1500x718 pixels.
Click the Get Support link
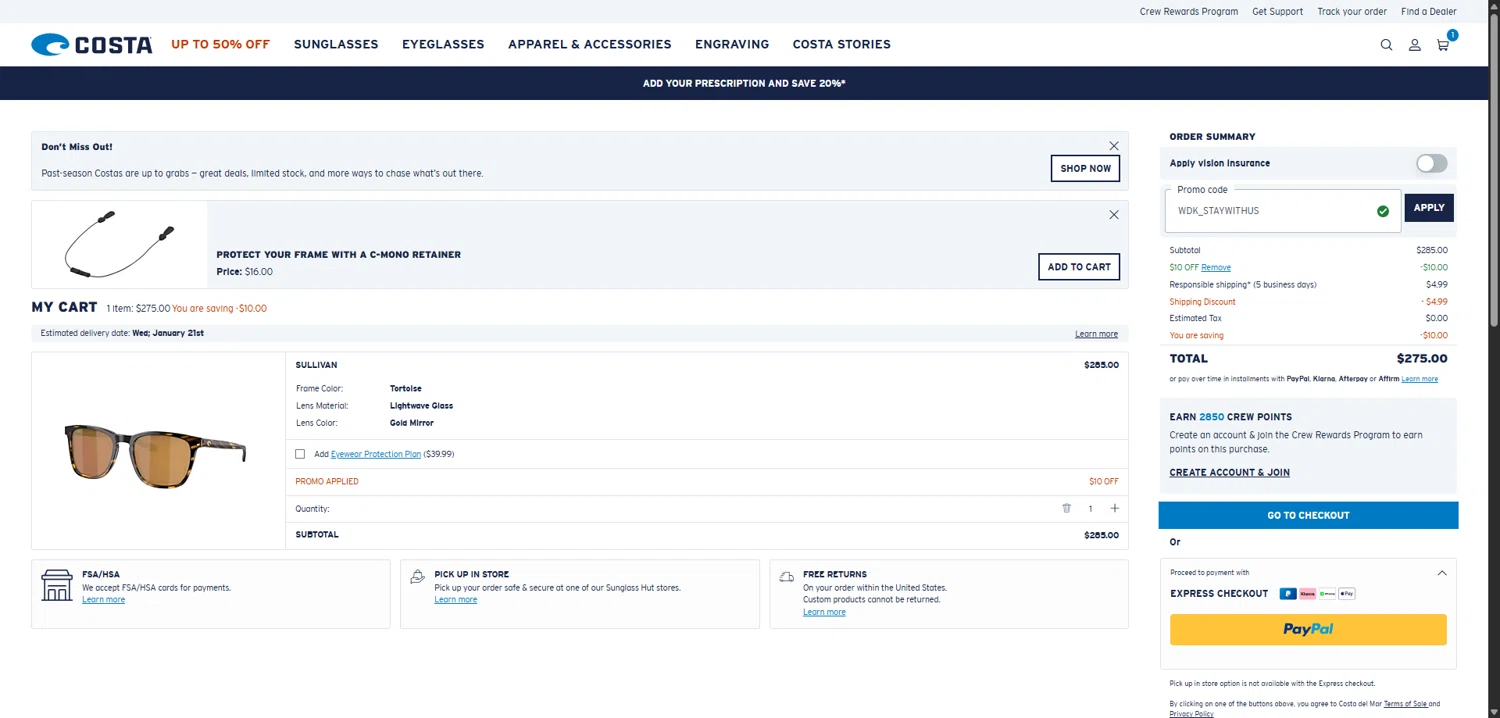point(1278,12)
